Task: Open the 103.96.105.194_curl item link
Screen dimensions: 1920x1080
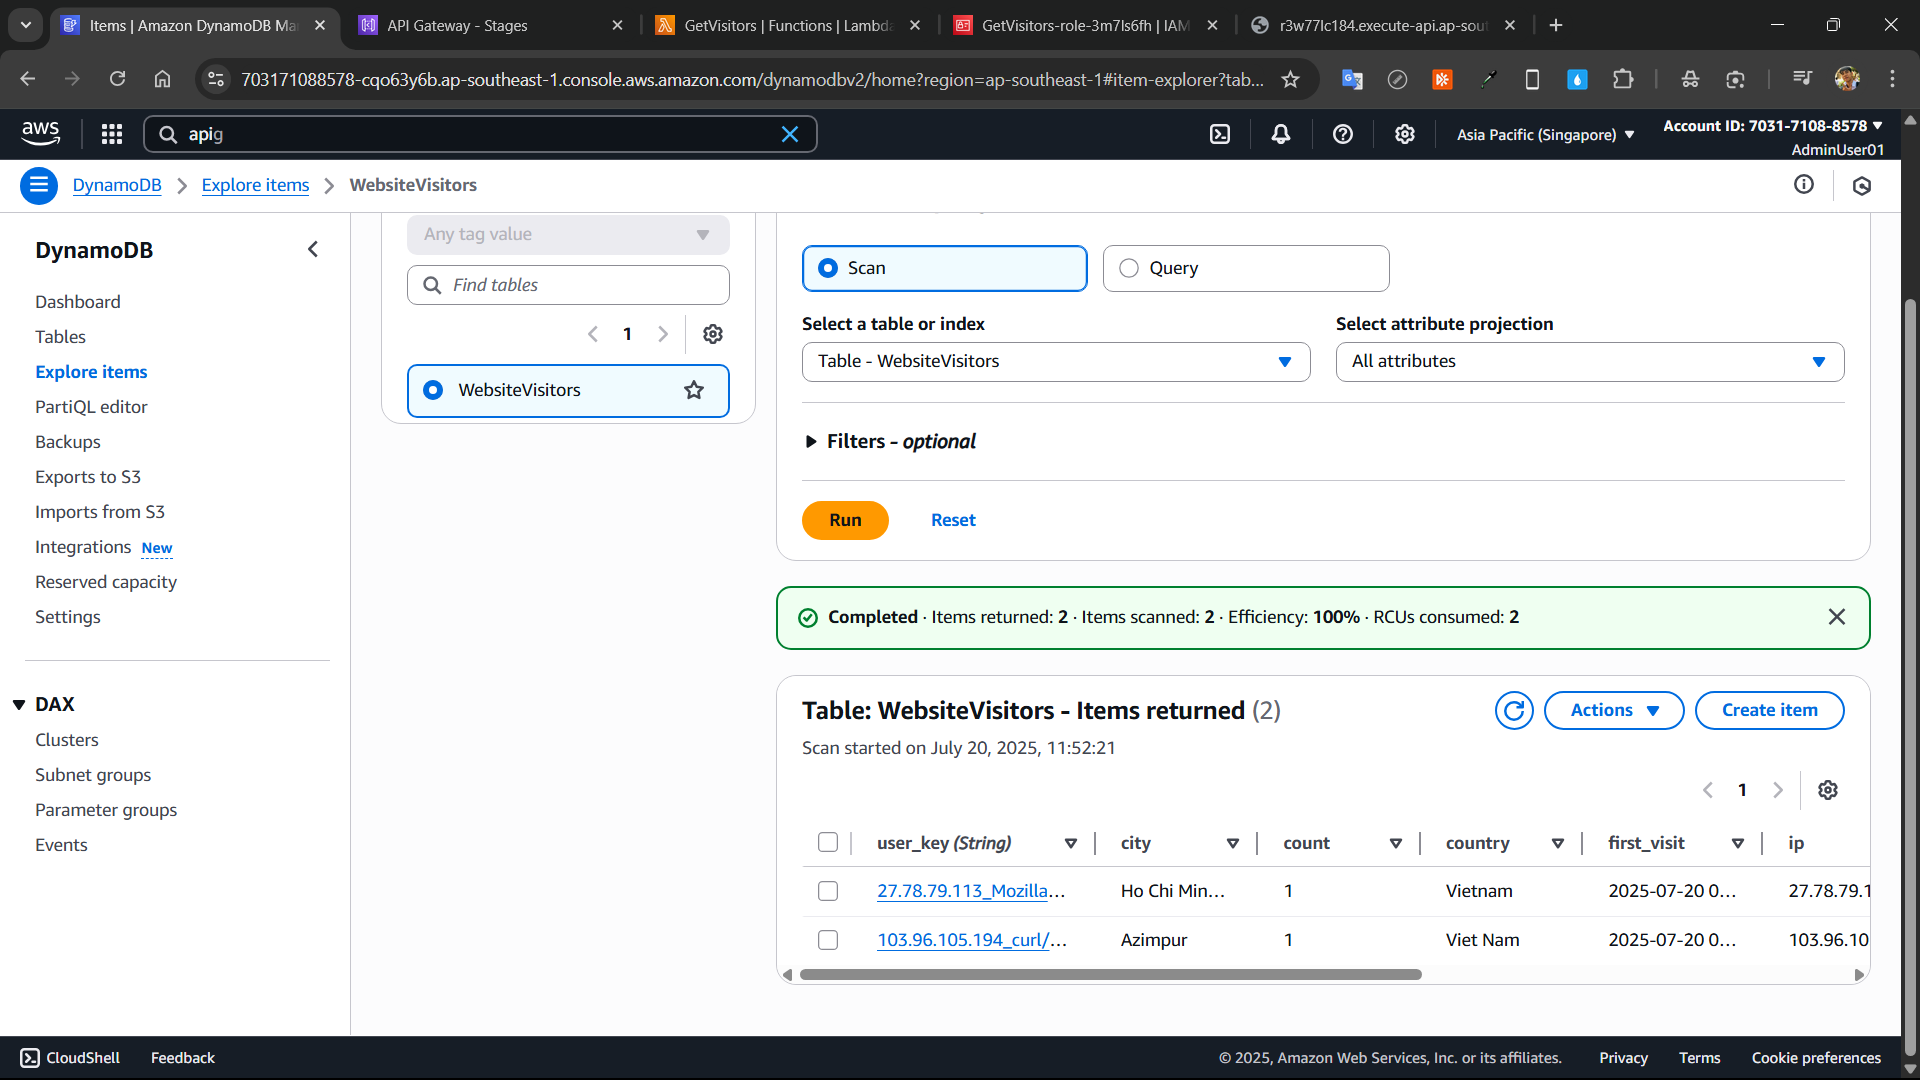Action: (x=972, y=940)
